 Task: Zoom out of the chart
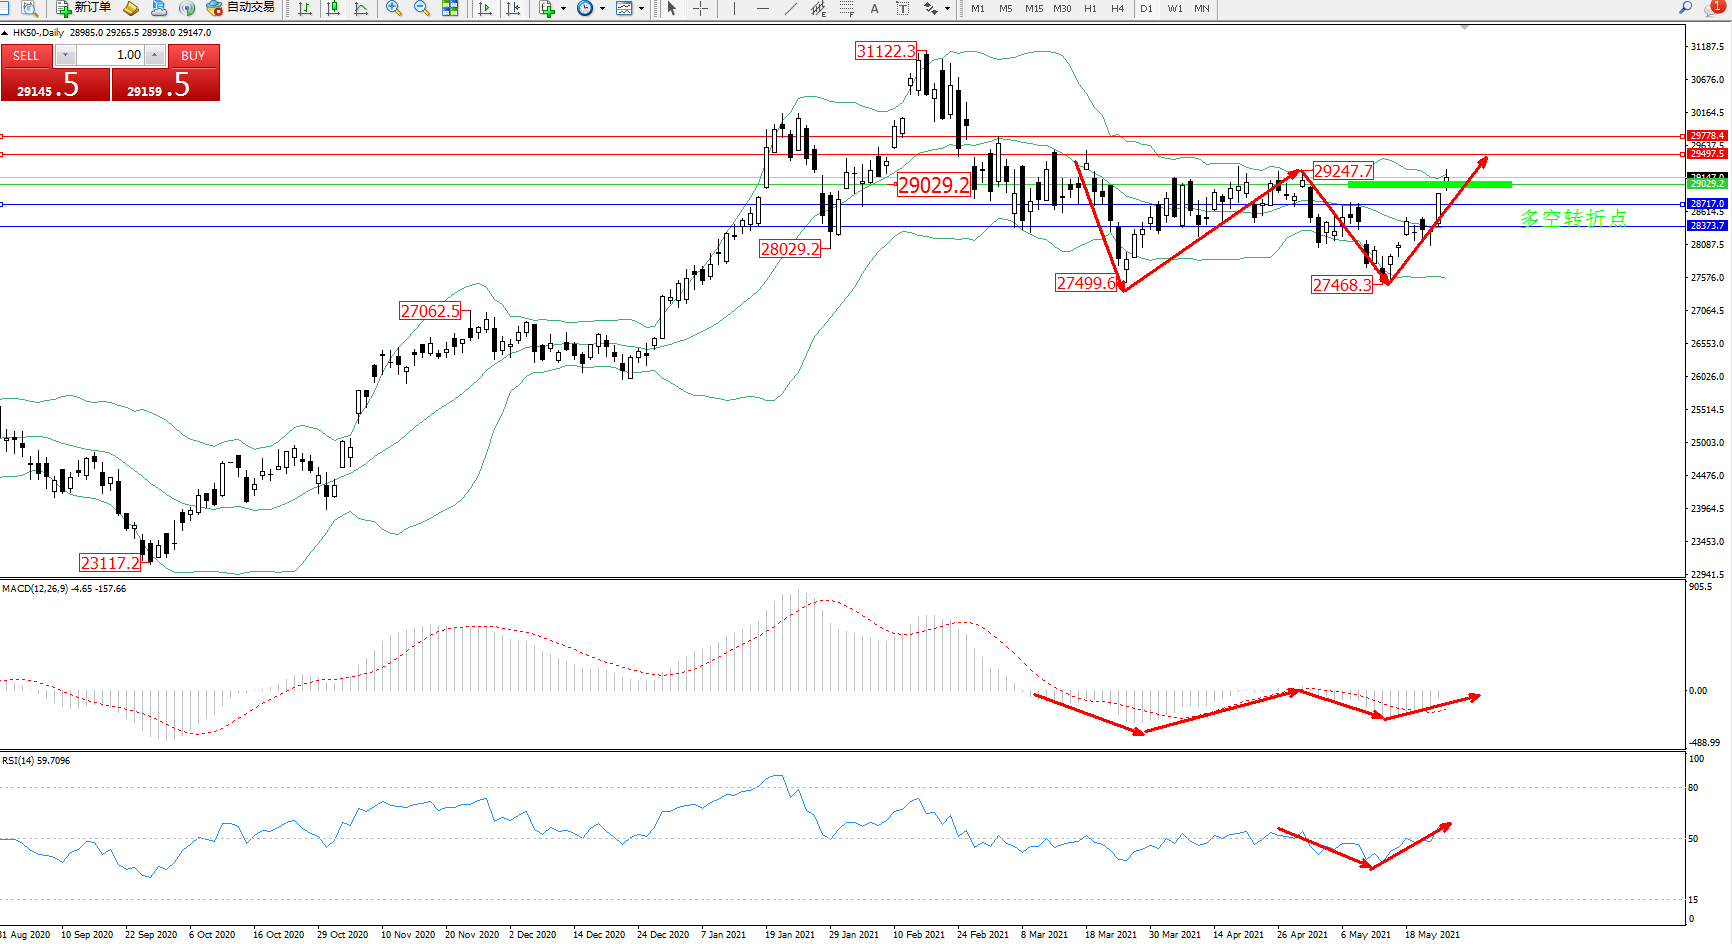(x=422, y=8)
